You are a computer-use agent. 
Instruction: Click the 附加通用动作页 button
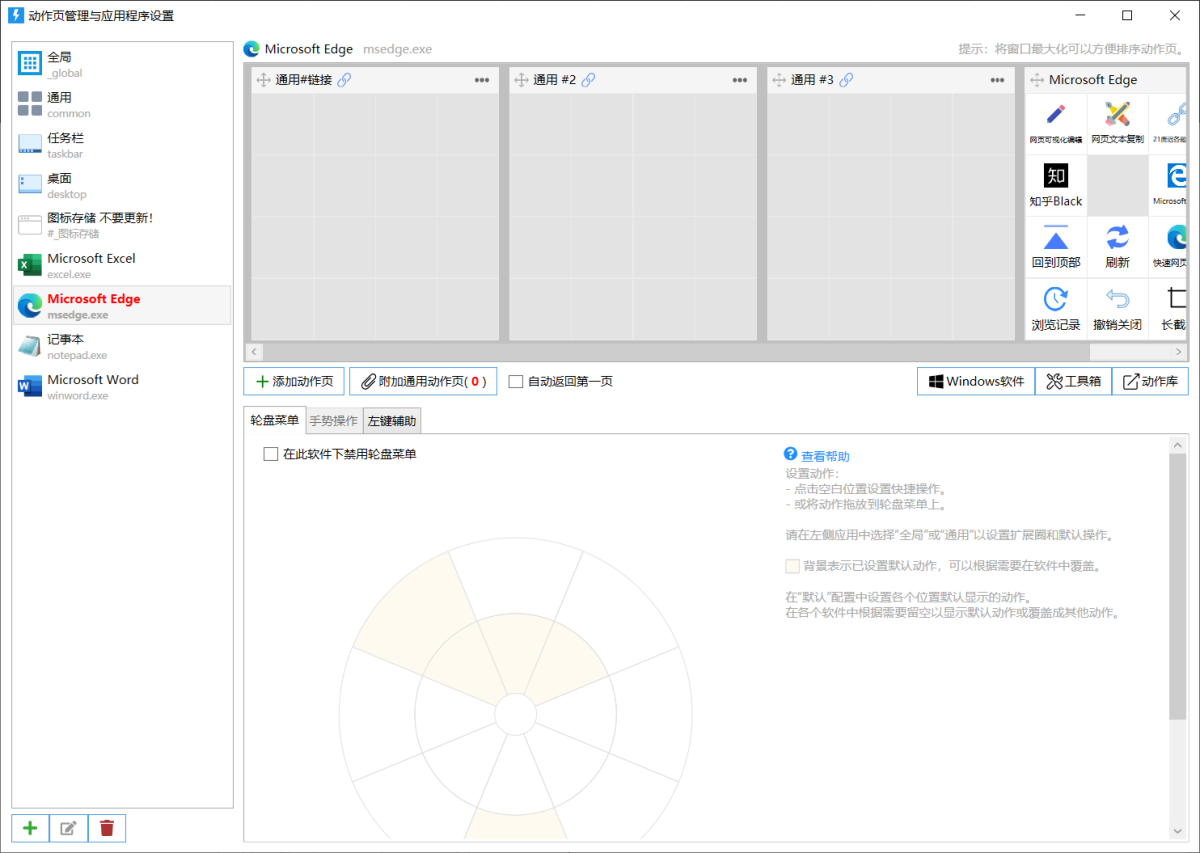click(x=423, y=381)
